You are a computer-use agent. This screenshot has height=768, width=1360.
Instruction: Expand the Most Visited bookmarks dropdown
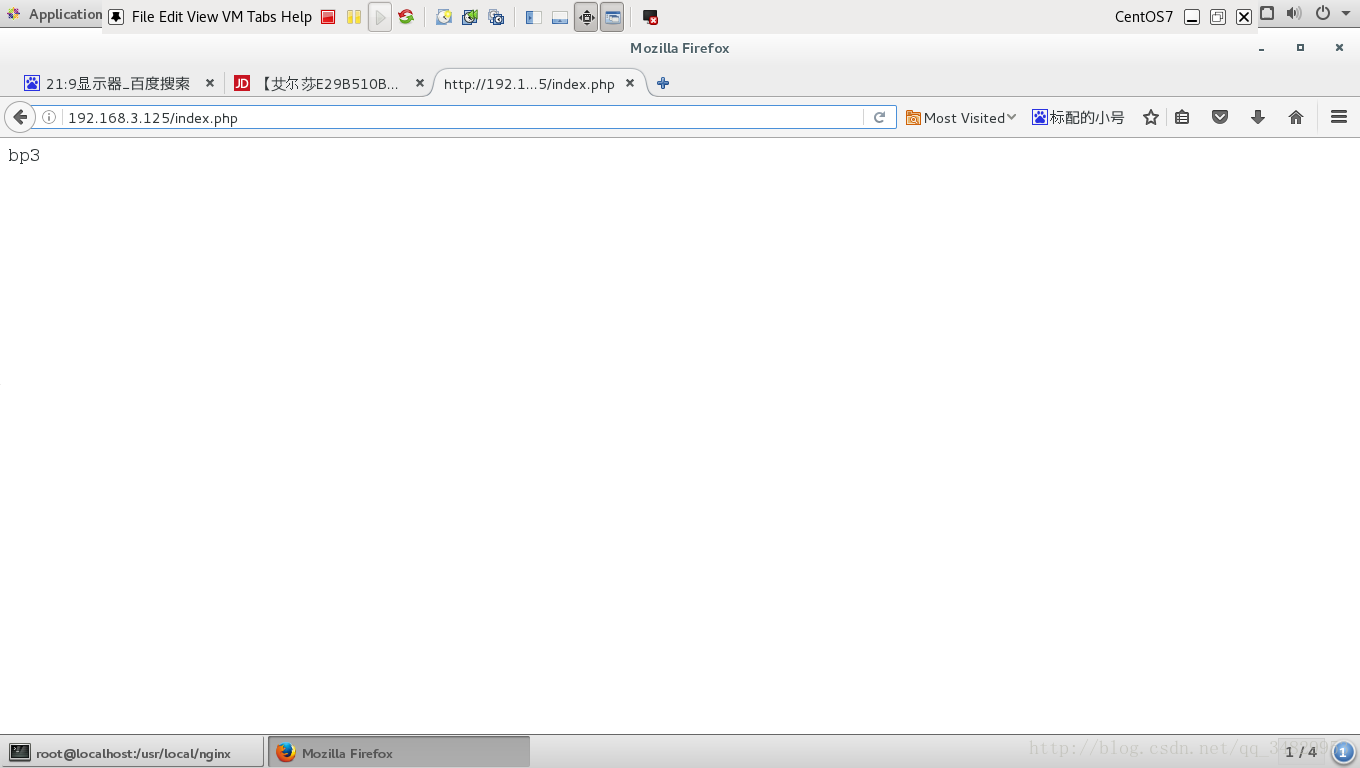[961, 117]
